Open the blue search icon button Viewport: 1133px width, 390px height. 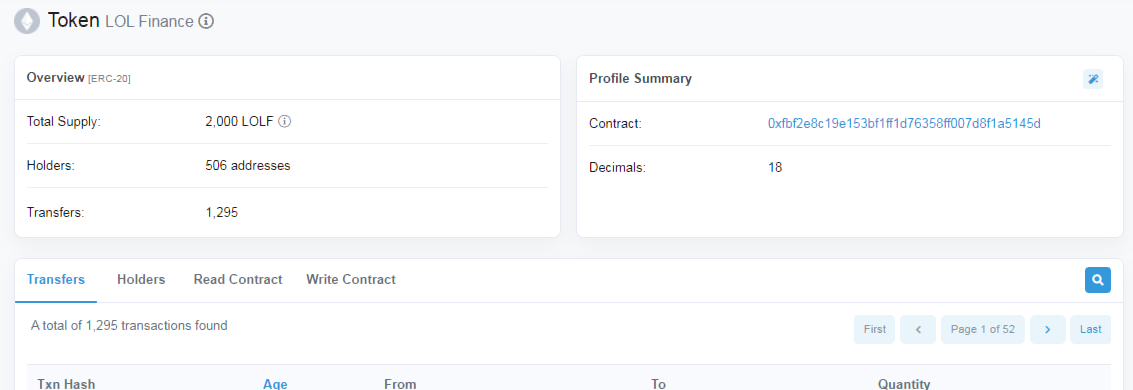point(1098,280)
